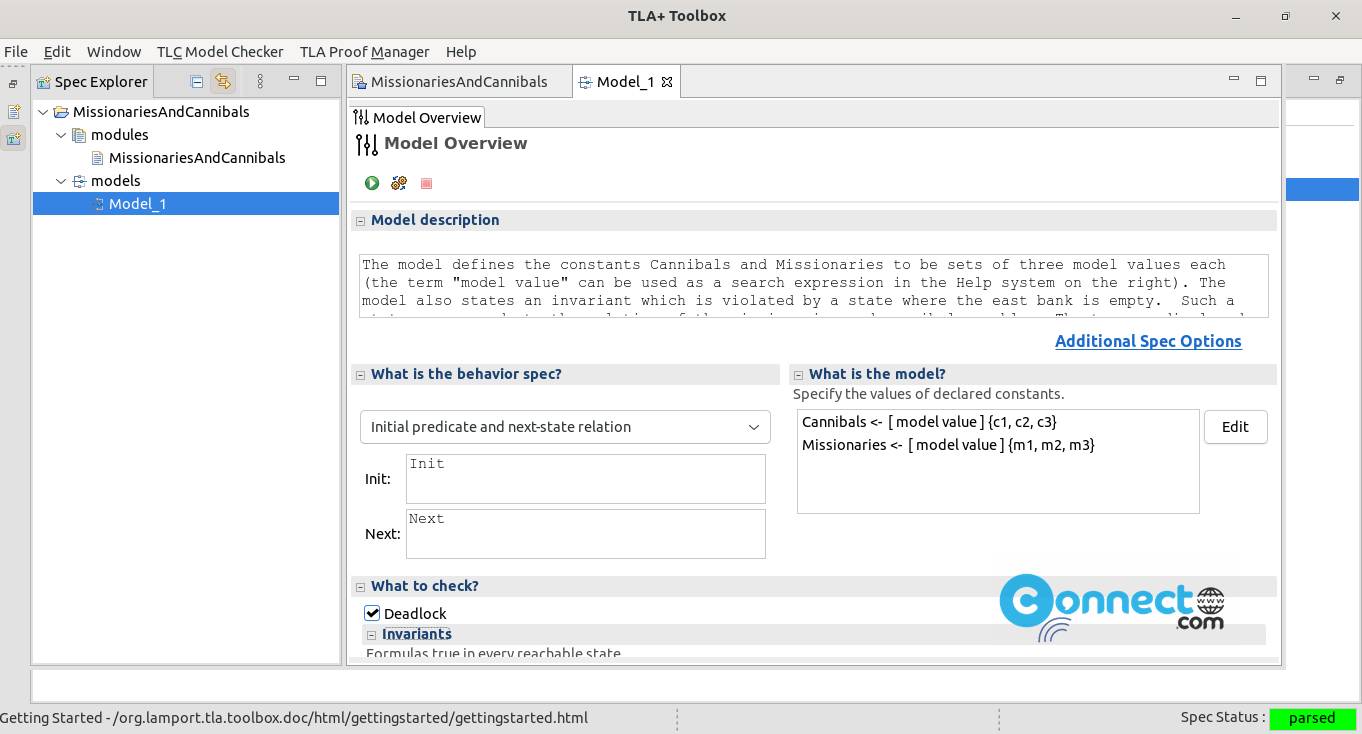Collapse the Invariants subsection
This screenshot has width=1362, height=734.
point(371,635)
